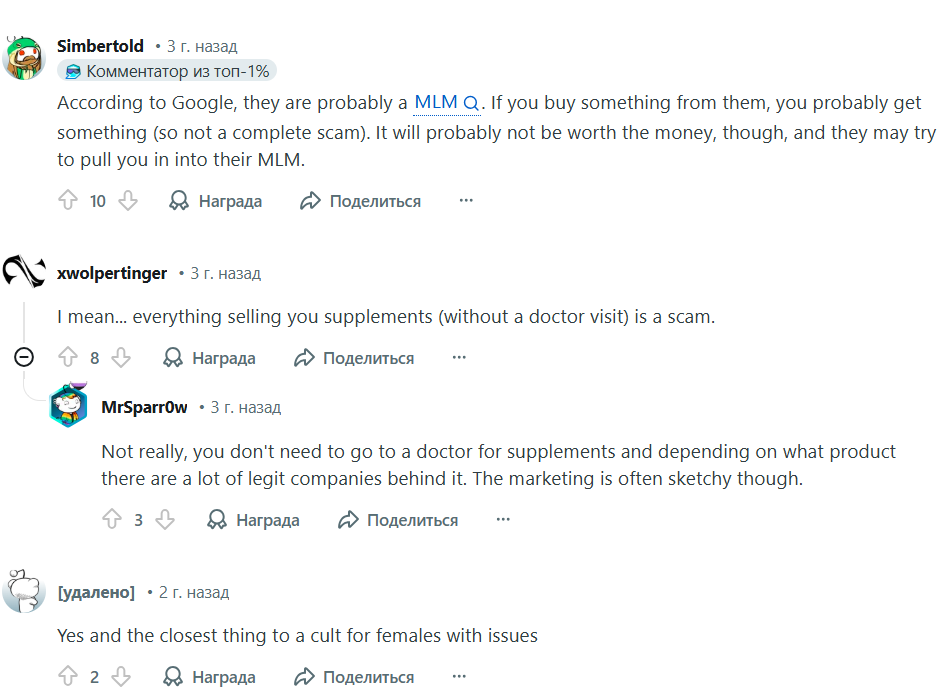Share MrSparr0w's reply
The width and height of the screenshot is (940, 699).
[x=398, y=520]
